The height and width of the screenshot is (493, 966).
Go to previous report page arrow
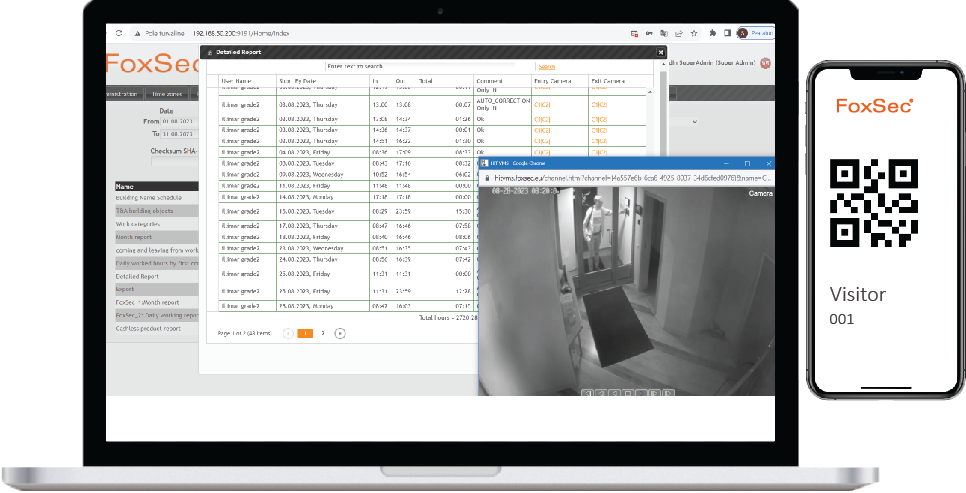[288, 333]
